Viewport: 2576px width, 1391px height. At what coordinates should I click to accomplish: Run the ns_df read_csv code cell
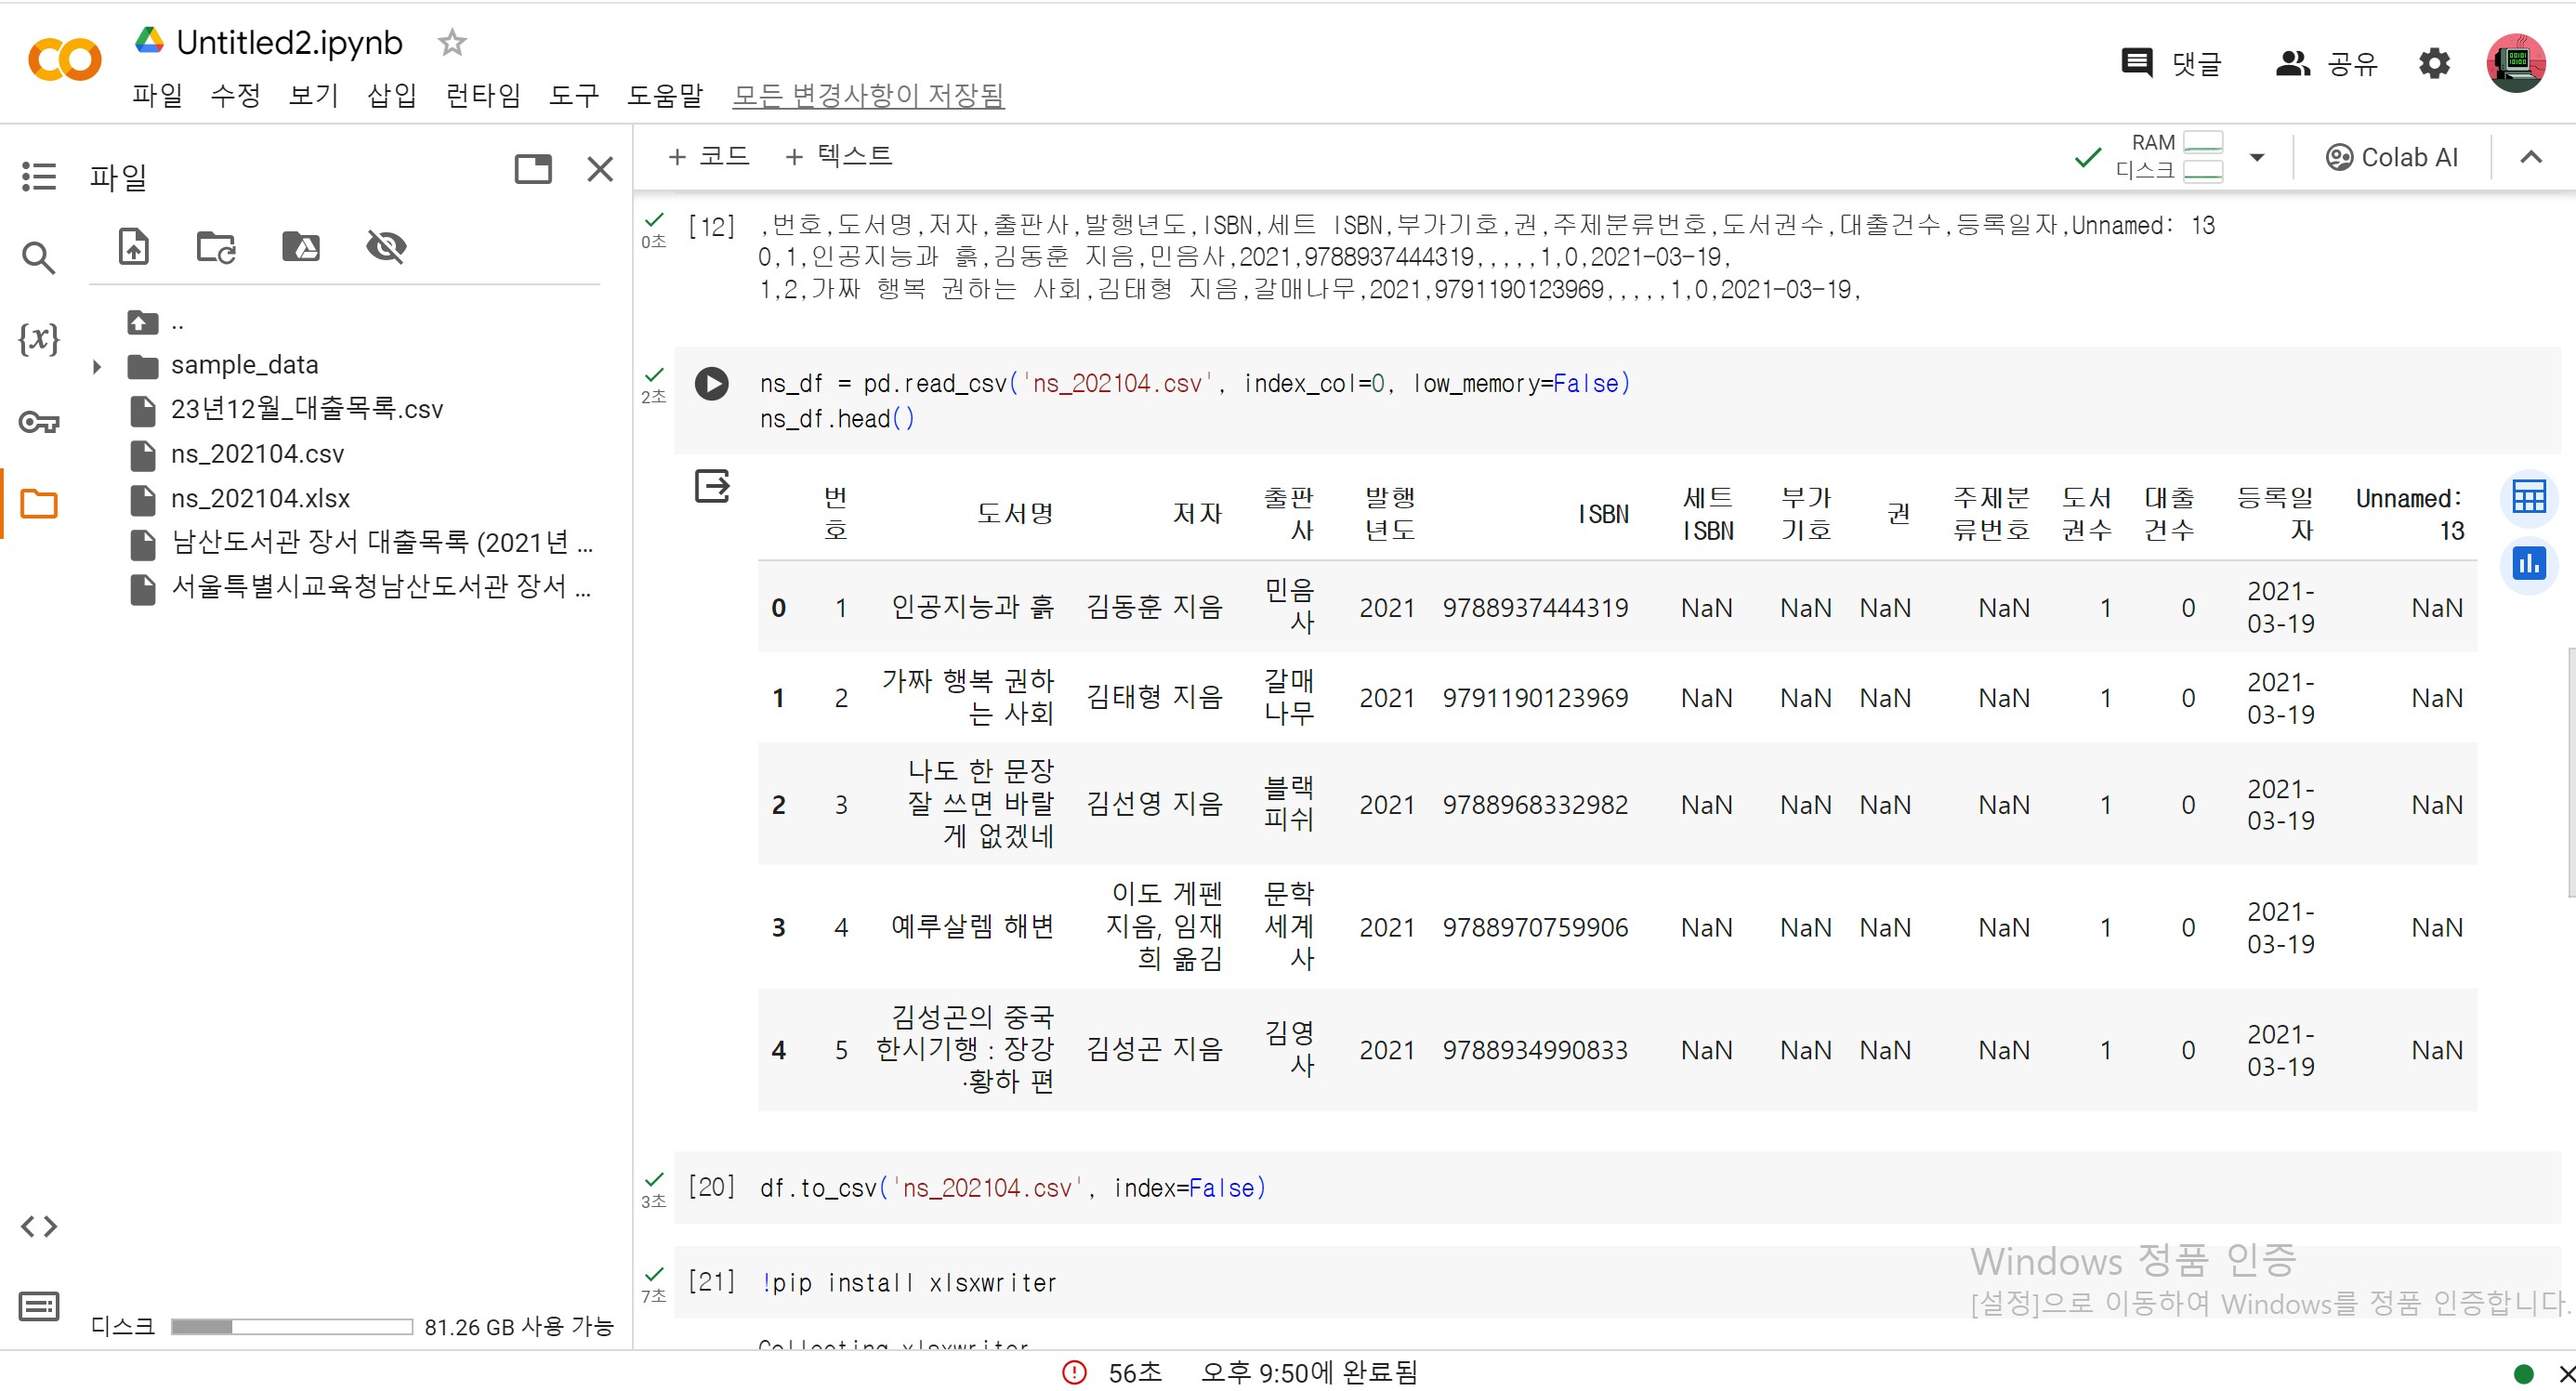coord(711,384)
